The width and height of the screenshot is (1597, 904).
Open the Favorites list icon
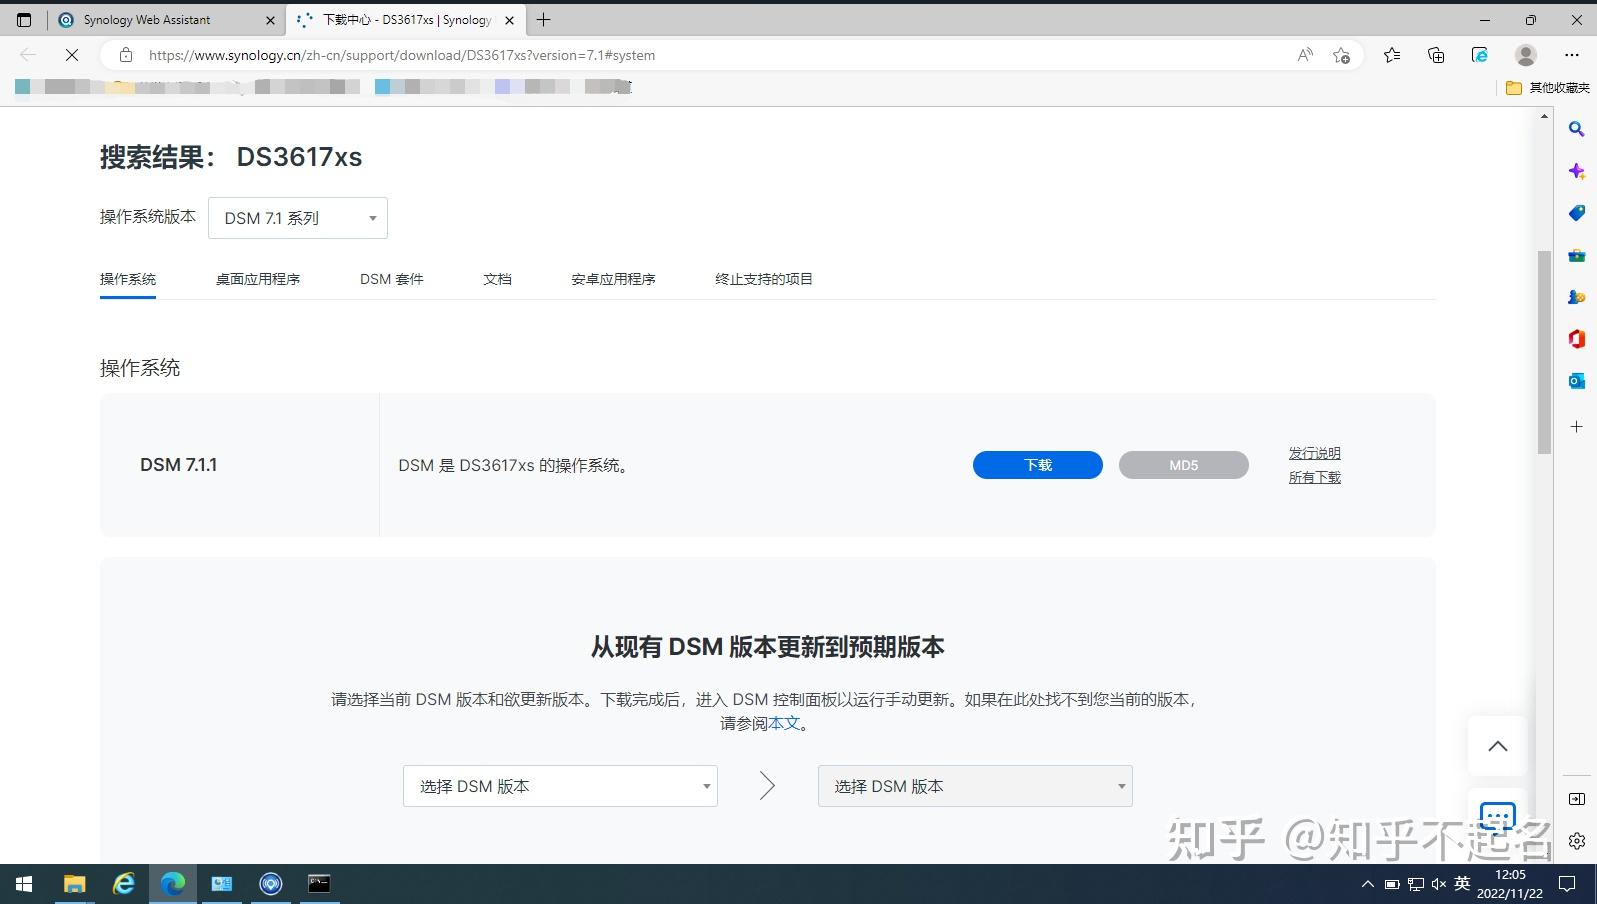[1392, 55]
